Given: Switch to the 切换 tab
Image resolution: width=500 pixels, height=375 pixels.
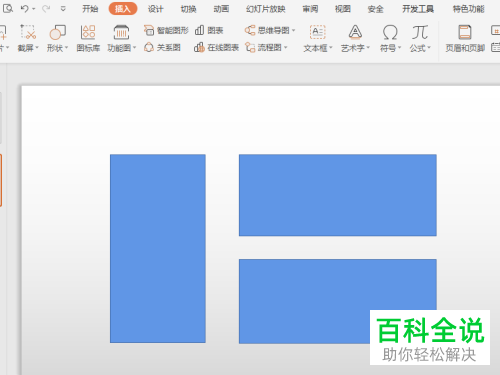Looking at the screenshot, I should 188,9.
